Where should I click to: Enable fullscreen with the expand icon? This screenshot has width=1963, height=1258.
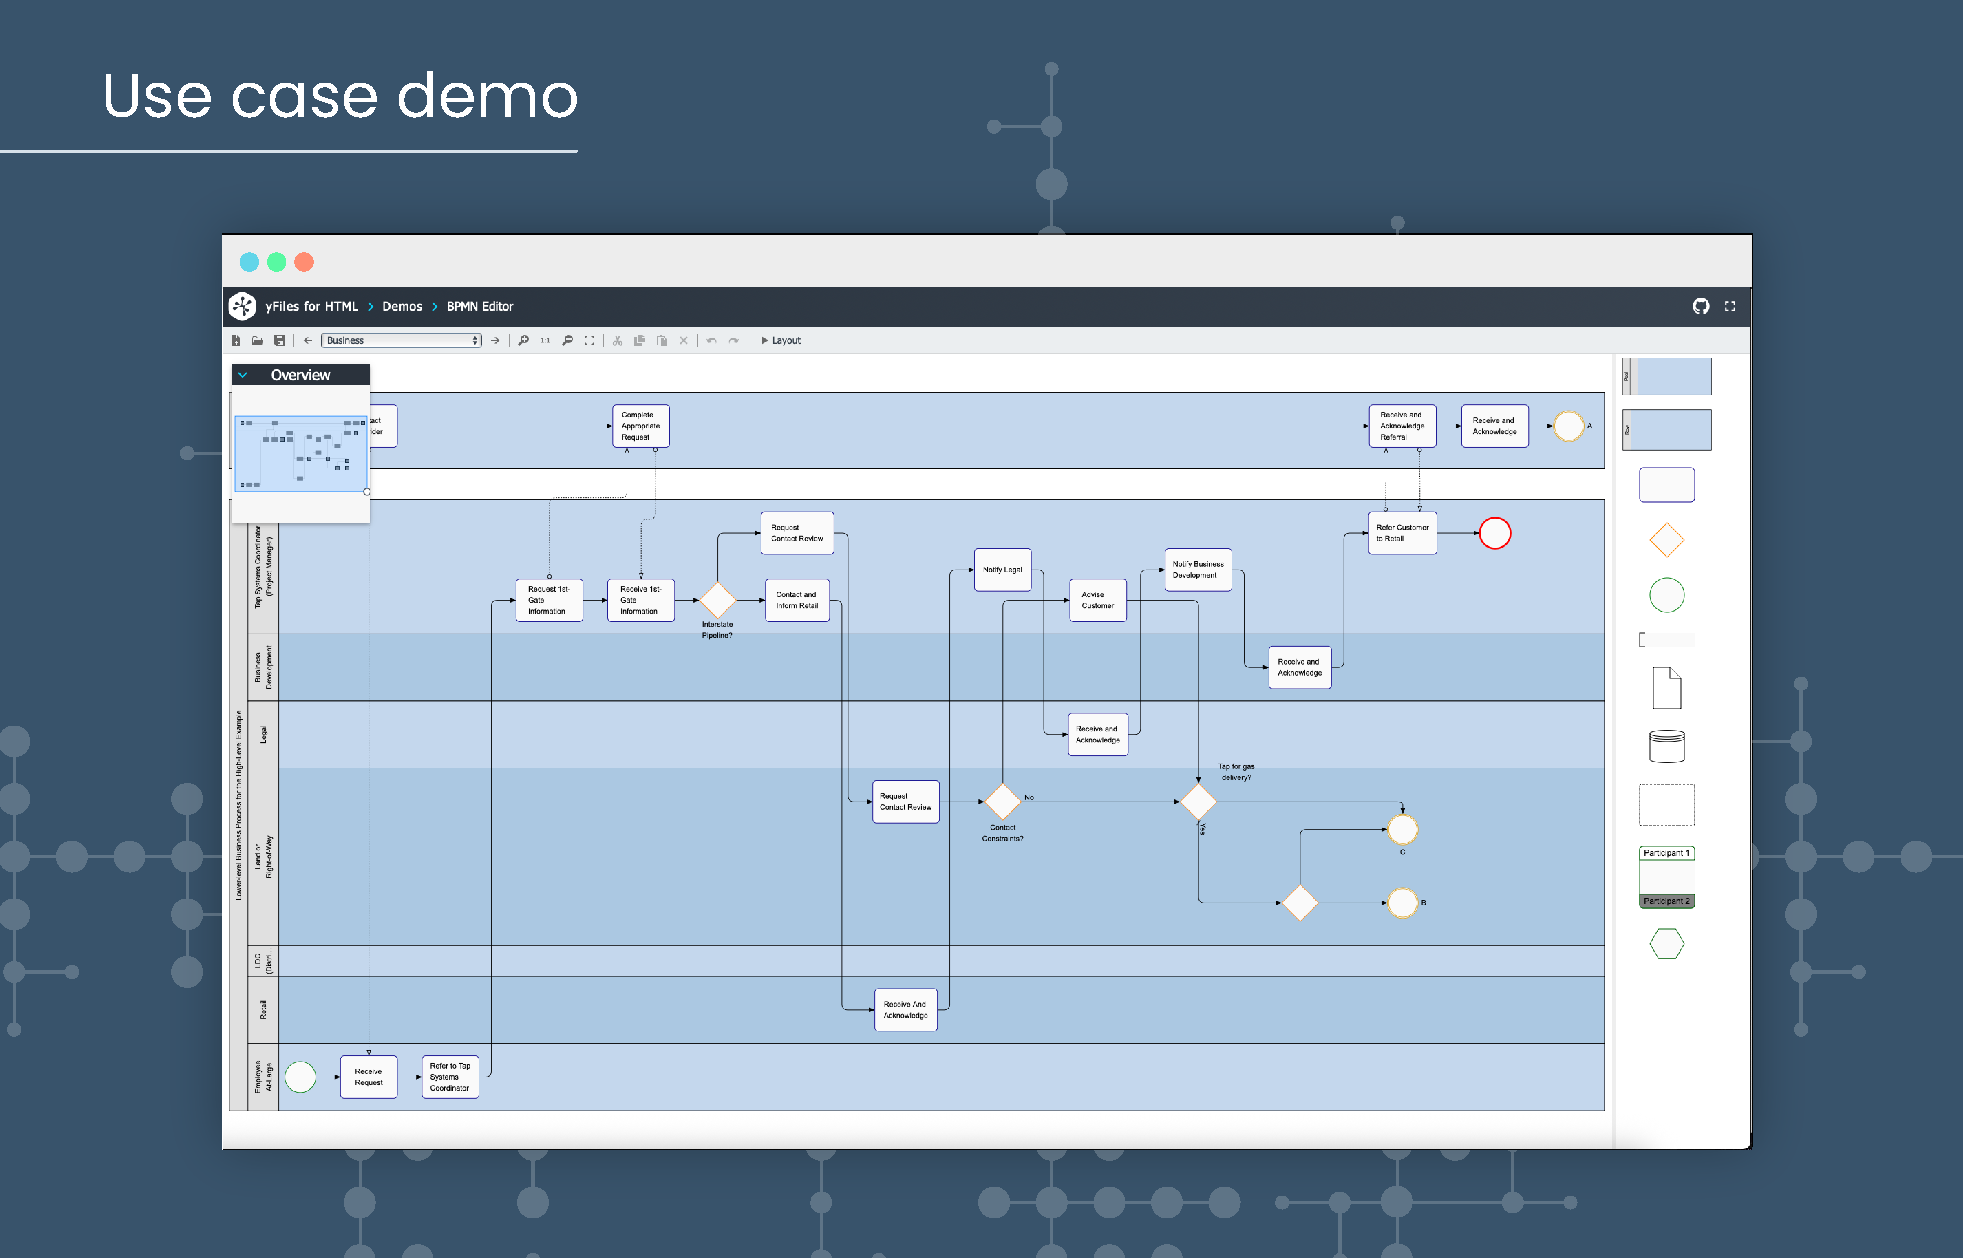pyautogui.click(x=1730, y=306)
